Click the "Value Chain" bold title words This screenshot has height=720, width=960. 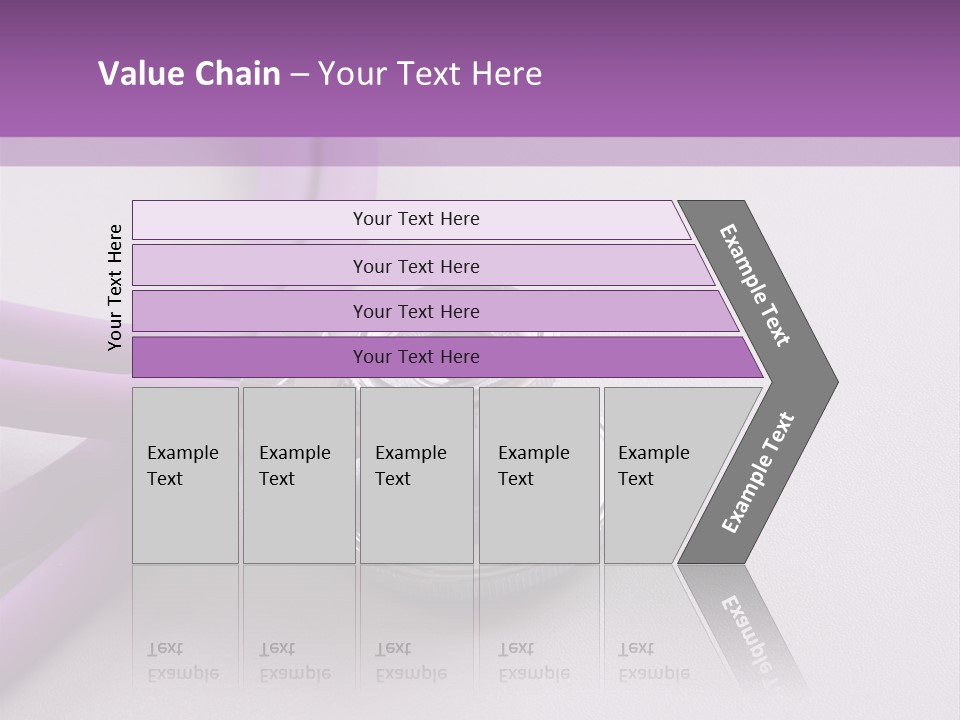coord(189,74)
